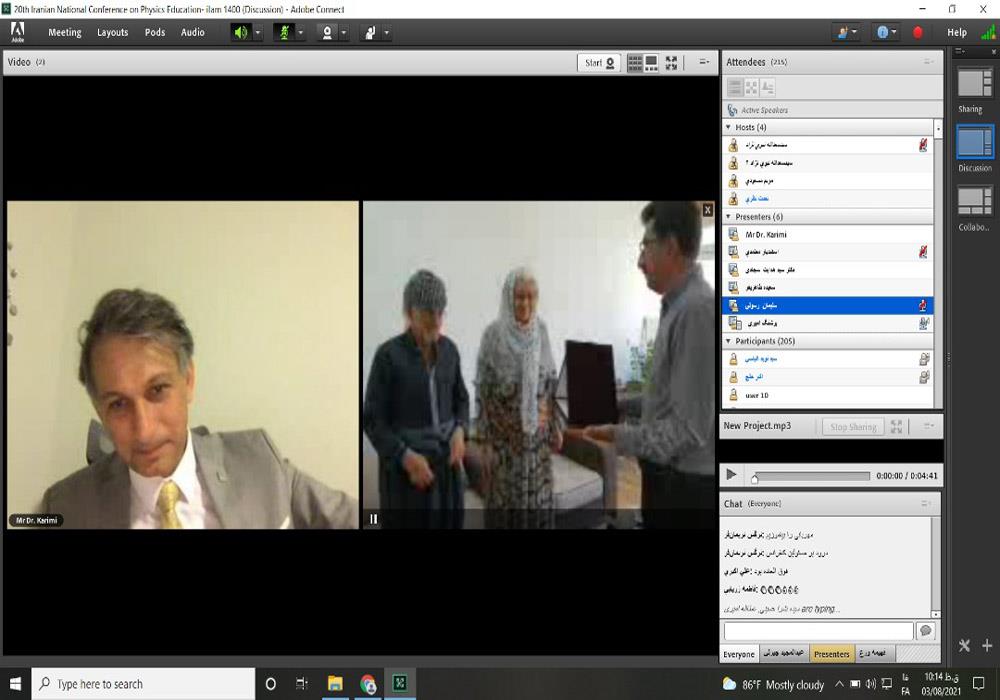This screenshot has width=1000, height=700.
Task: Collapse the Hosts group in Attendees
Action: 728,128
